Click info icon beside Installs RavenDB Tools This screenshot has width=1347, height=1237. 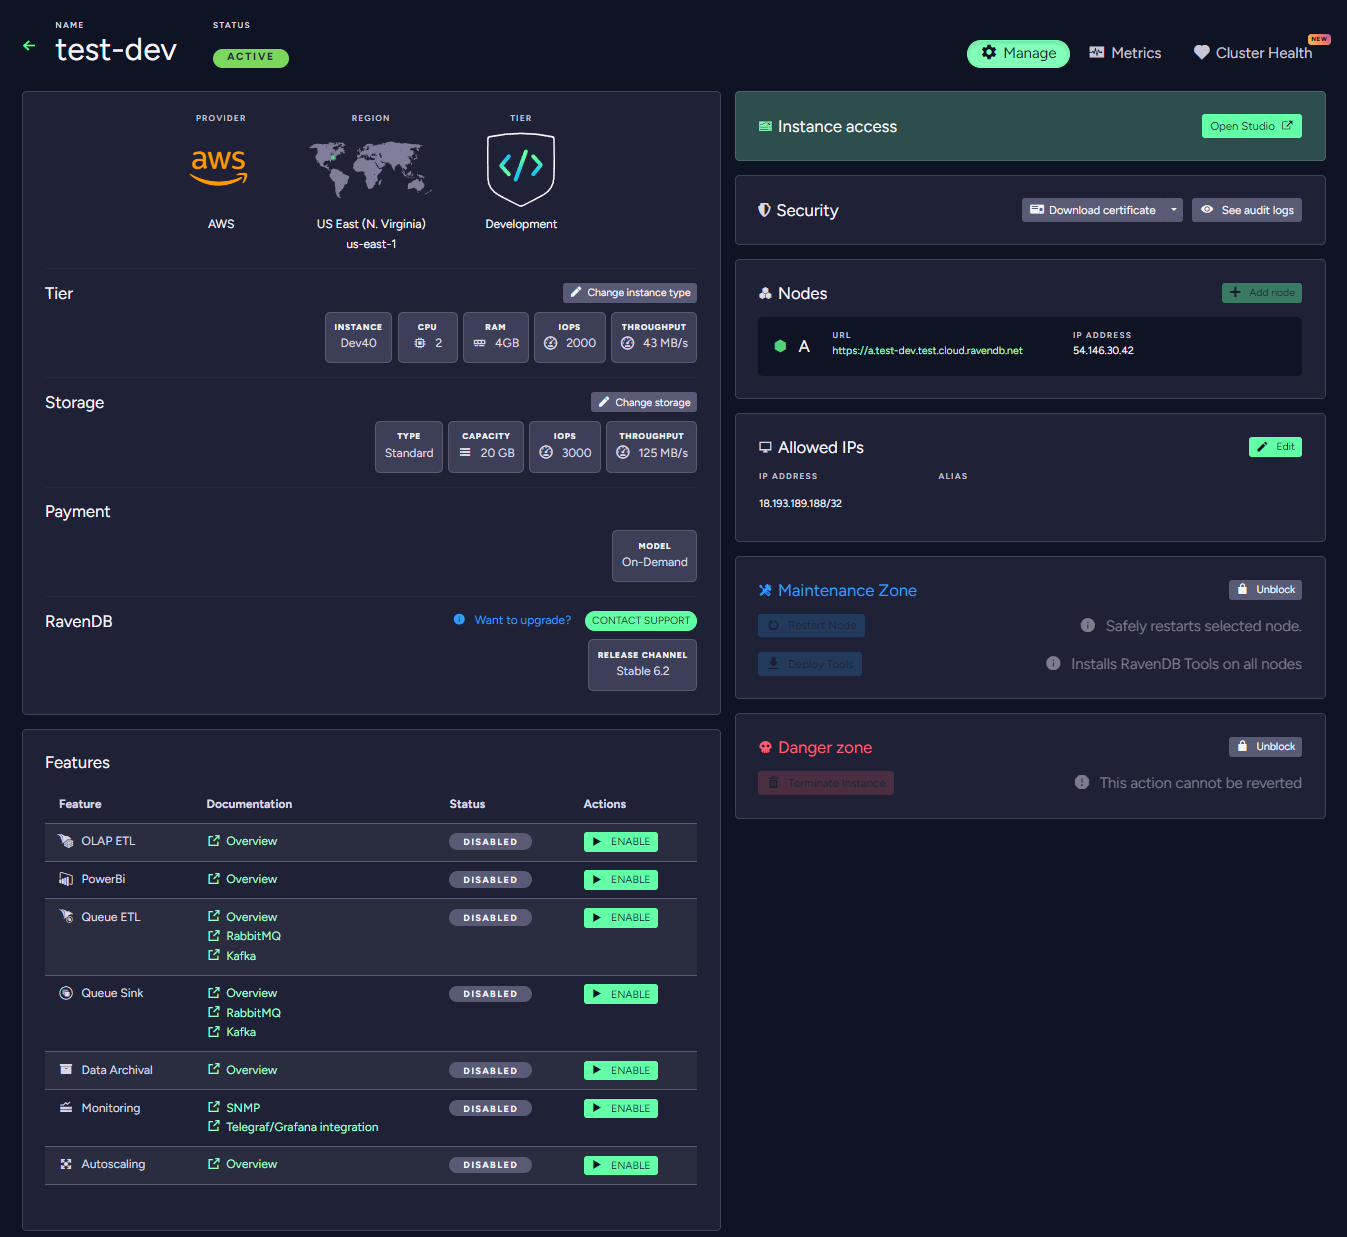point(1053,664)
